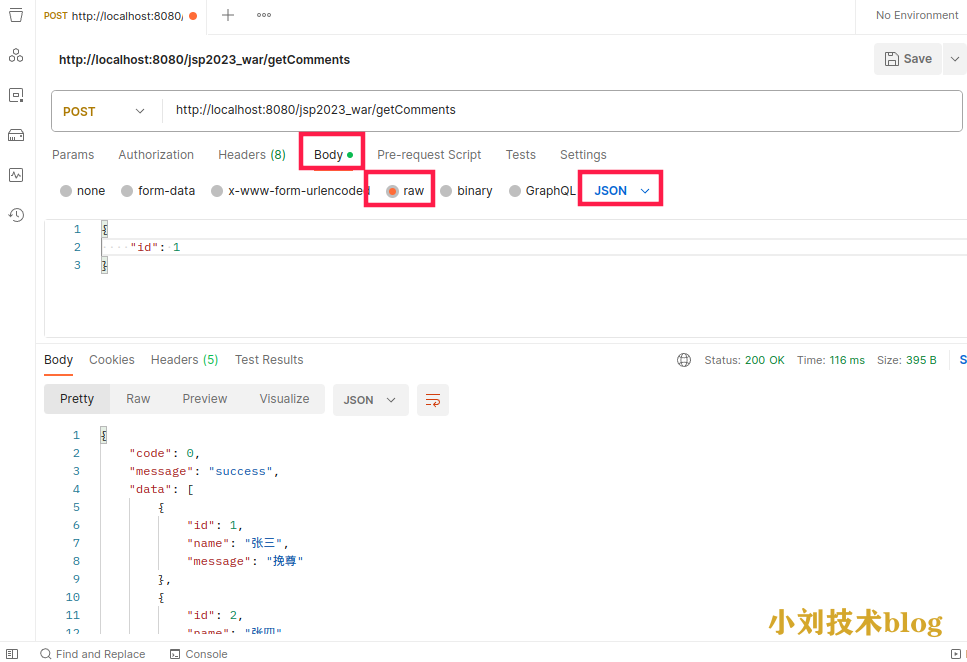Toggle word wrap icon in response toolbar
967x662 pixels.
433,400
